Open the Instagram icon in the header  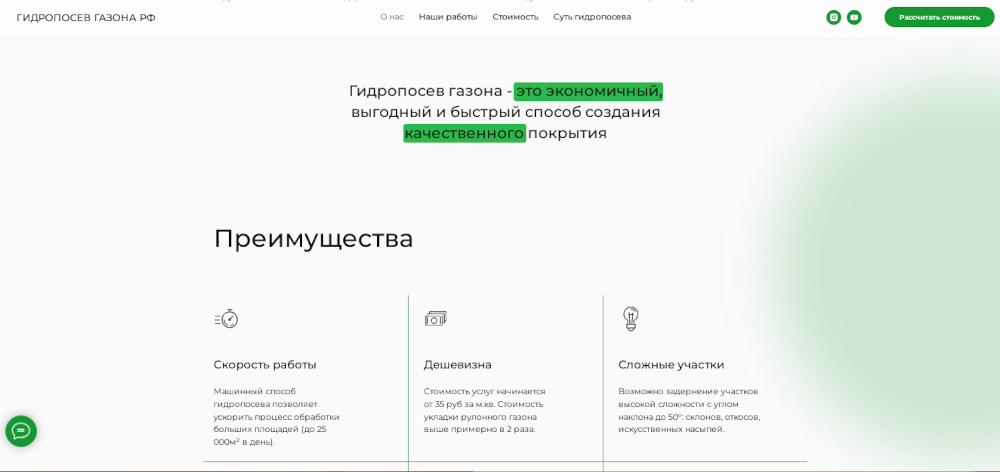pos(834,18)
